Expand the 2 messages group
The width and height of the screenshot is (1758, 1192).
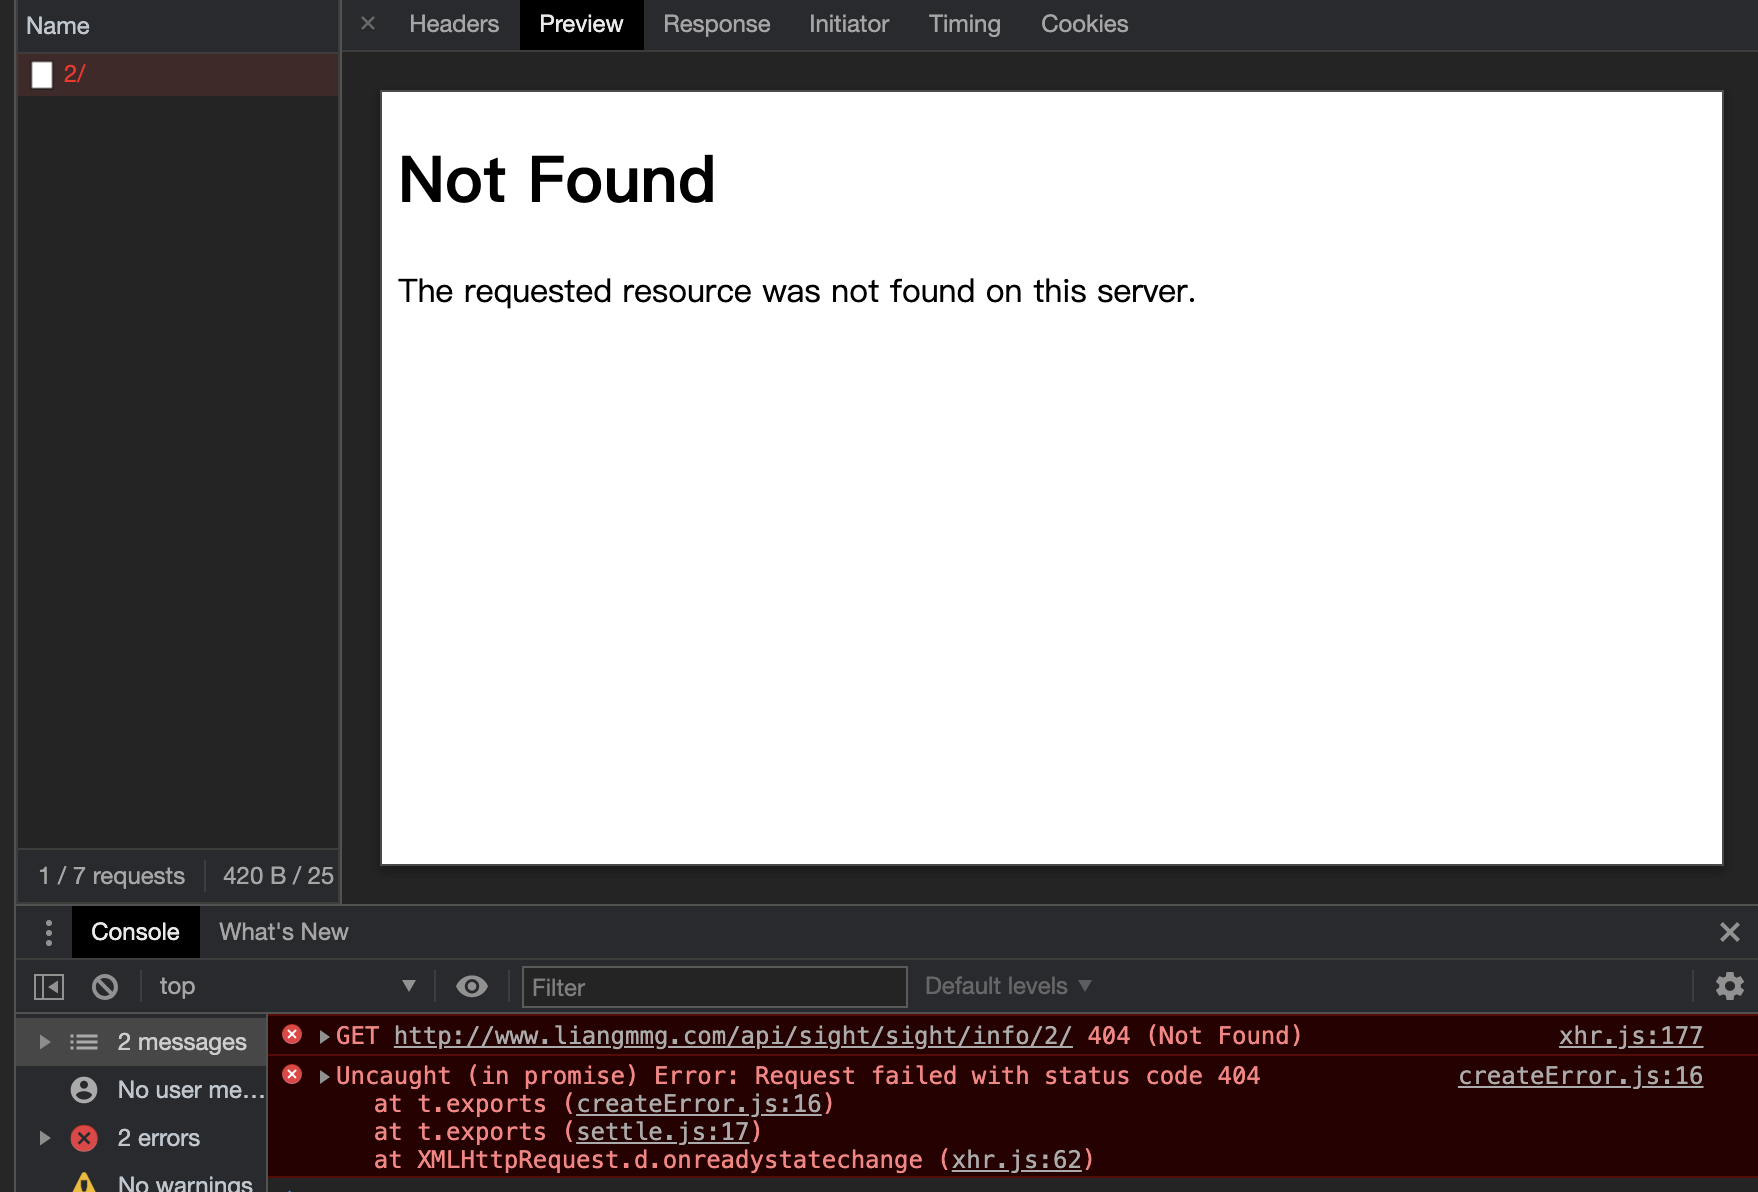pyautogui.click(x=44, y=1042)
